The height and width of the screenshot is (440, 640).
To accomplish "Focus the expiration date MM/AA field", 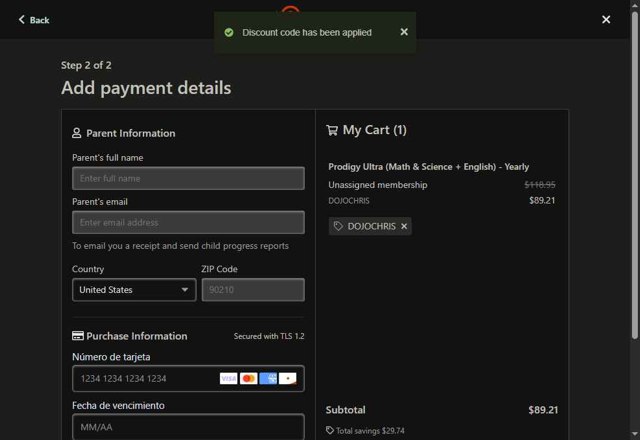I will [x=188, y=427].
